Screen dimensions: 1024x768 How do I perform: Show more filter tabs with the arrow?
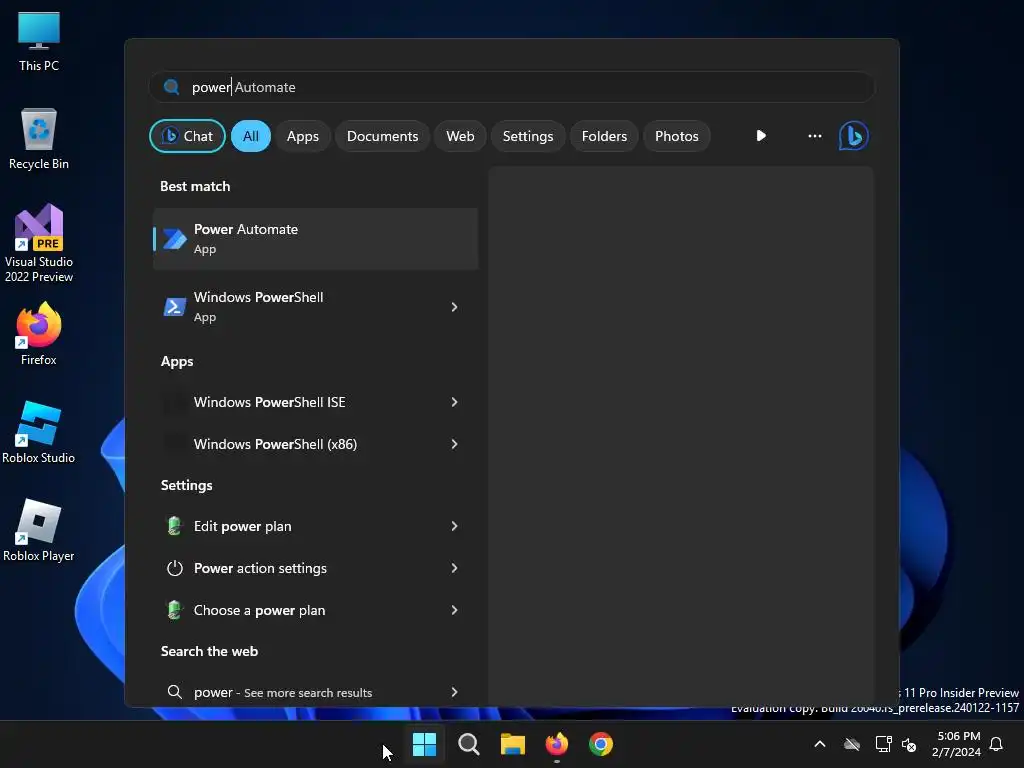click(761, 136)
